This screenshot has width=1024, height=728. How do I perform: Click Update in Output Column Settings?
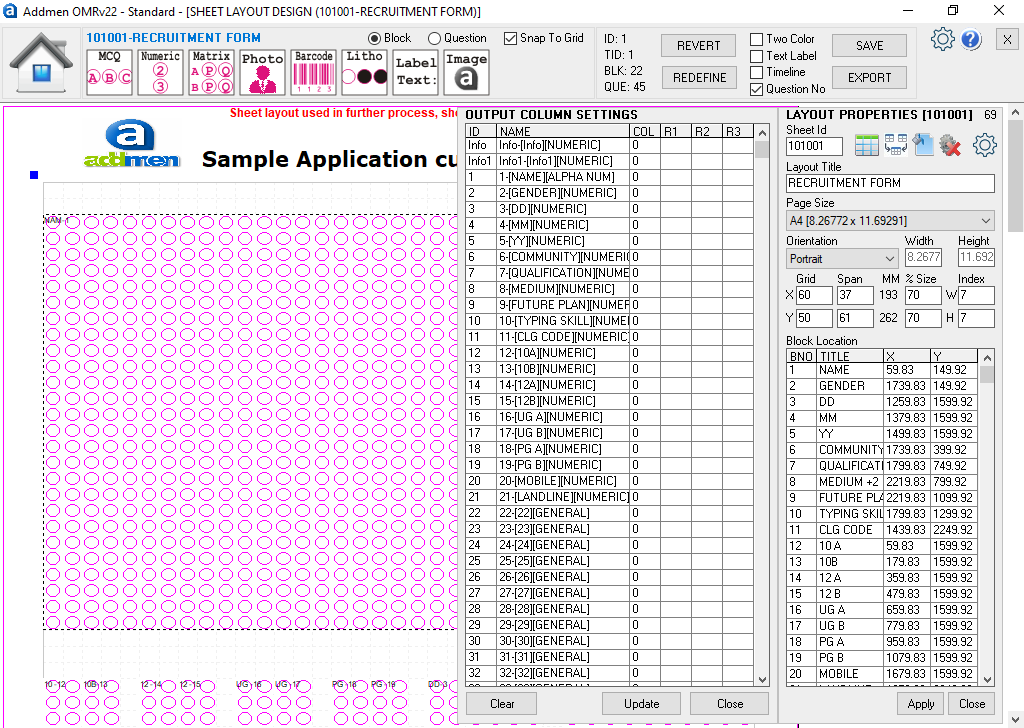641,704
